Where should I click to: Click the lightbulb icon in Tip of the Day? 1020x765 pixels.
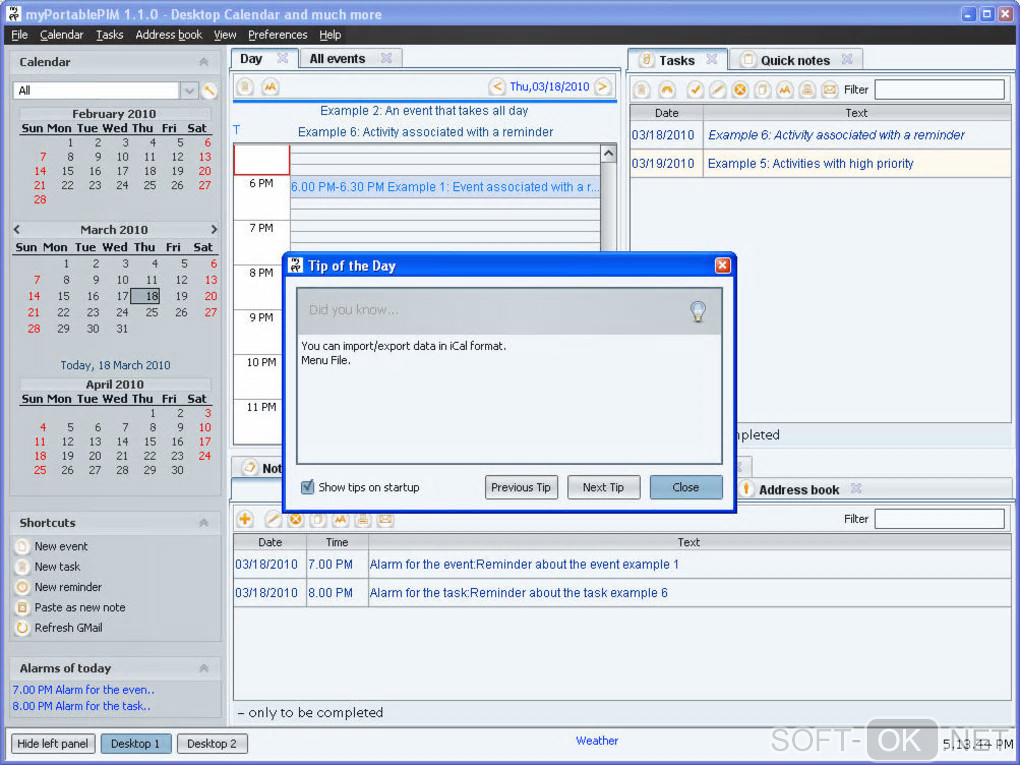697,311
